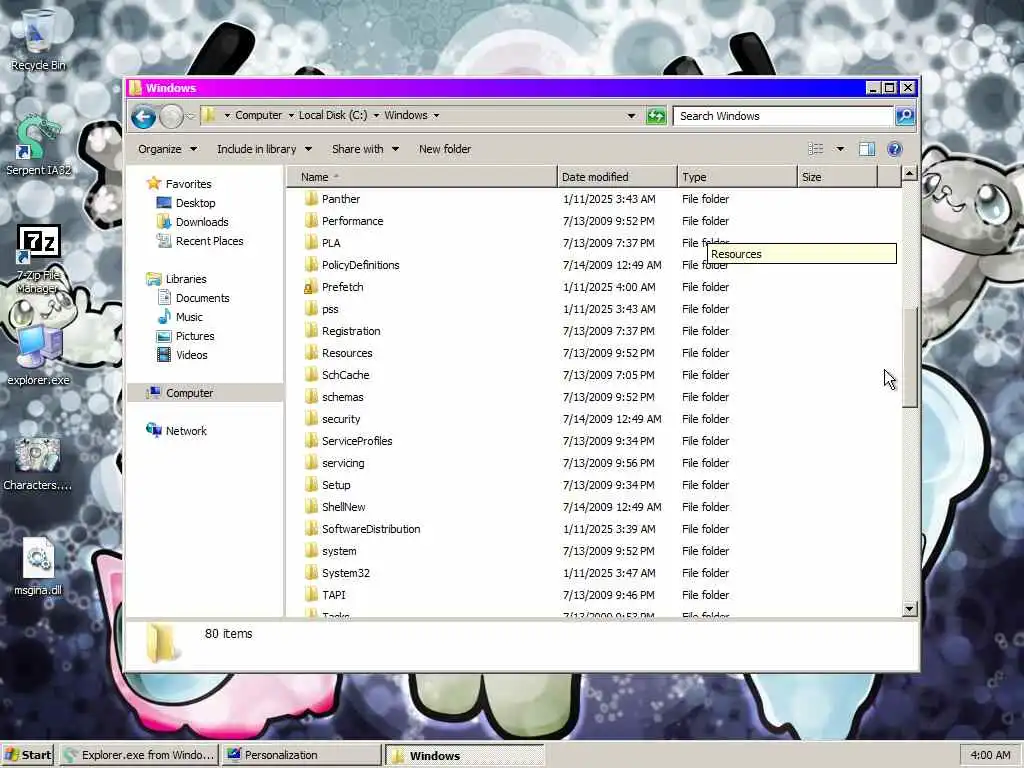Click the Pictures library icon
The image size is (1024, 768).
pos(164,336)
